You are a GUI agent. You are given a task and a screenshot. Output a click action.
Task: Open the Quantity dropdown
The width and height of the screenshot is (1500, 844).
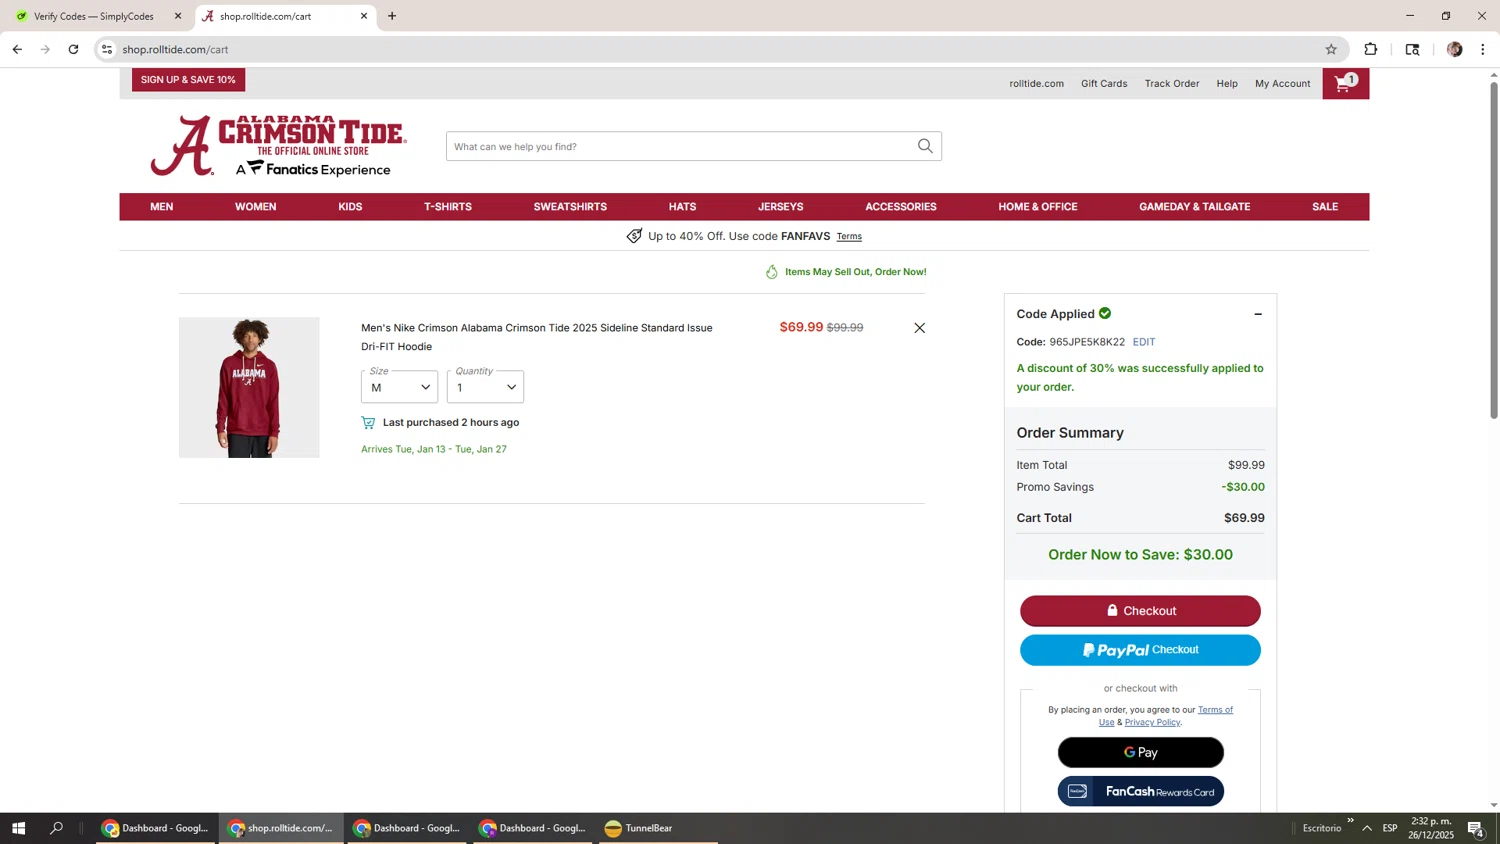click(x=485, y=387)
